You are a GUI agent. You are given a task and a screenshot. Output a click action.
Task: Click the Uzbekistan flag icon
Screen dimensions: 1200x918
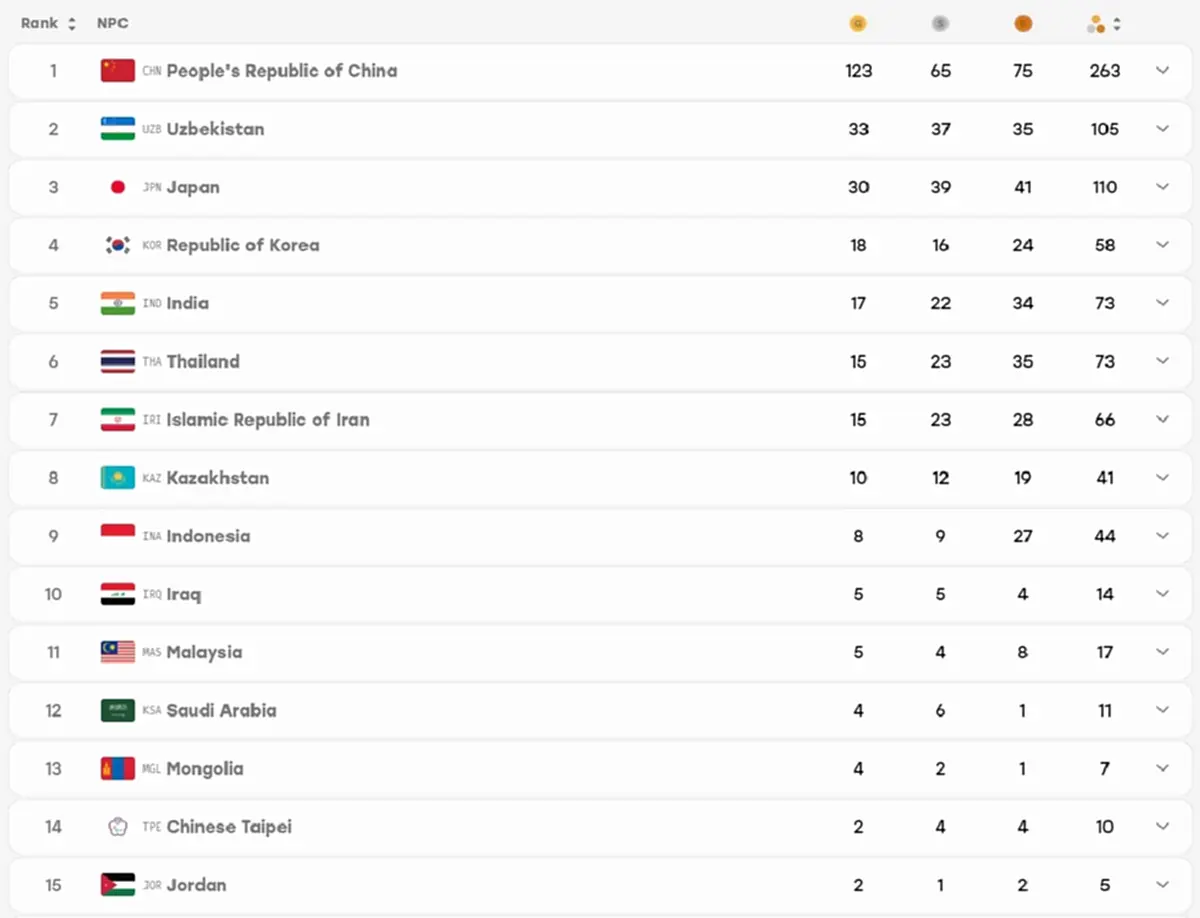117,129
